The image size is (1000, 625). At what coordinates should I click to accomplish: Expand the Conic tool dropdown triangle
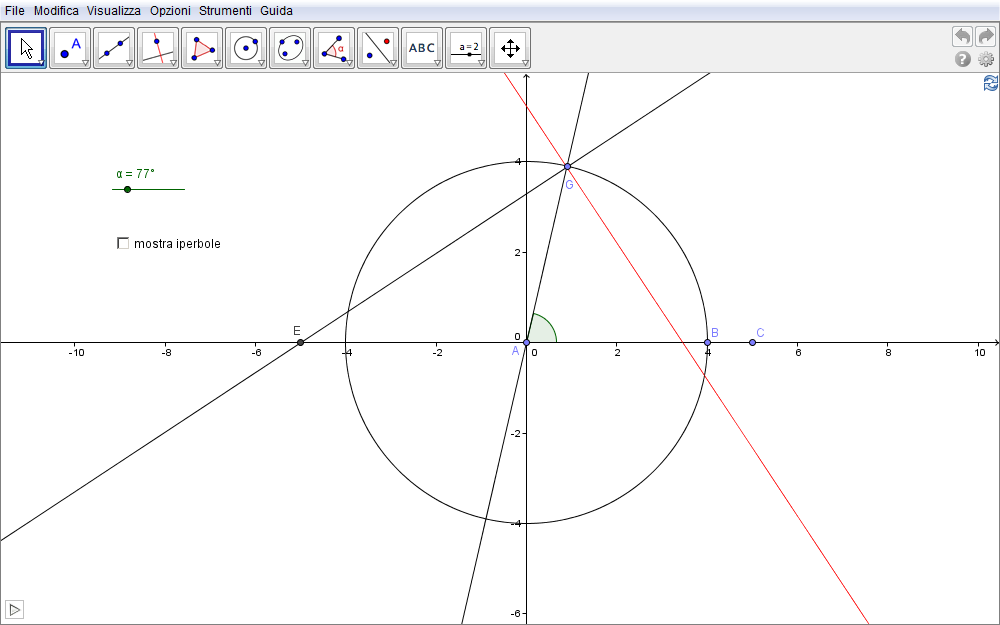305,63
